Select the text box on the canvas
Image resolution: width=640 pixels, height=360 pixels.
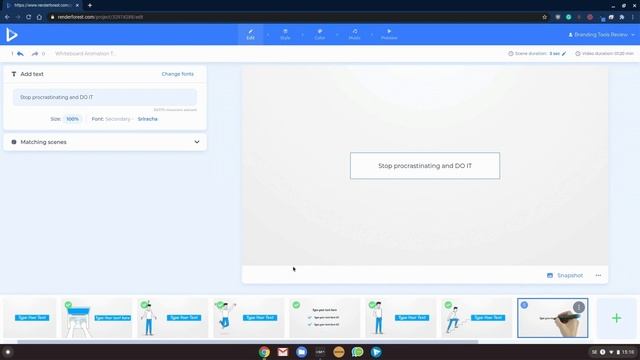pos(425,166)
